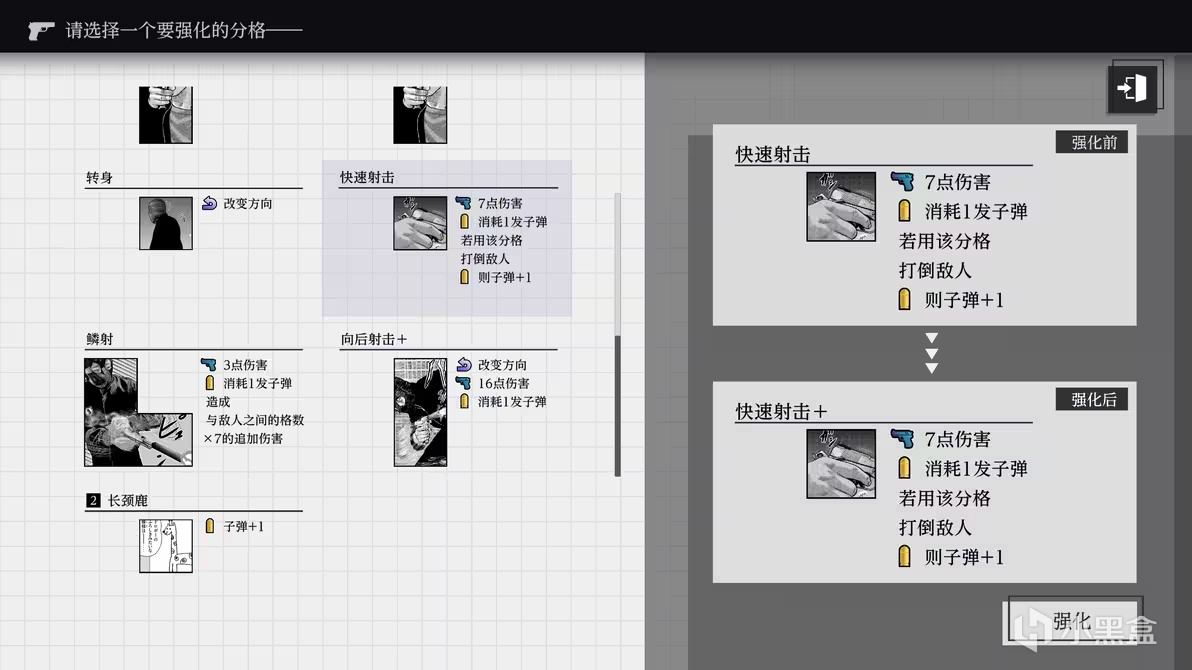Click the 消耗1发子弹 bullet icon in the 强化后 card
1192x670 pixels.
pos(905,468)
